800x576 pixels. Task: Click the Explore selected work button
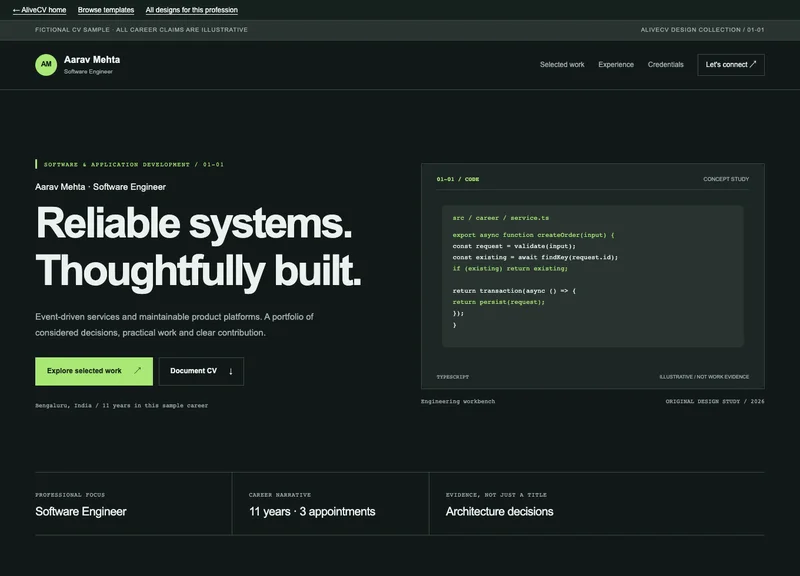tap(94, 371)
